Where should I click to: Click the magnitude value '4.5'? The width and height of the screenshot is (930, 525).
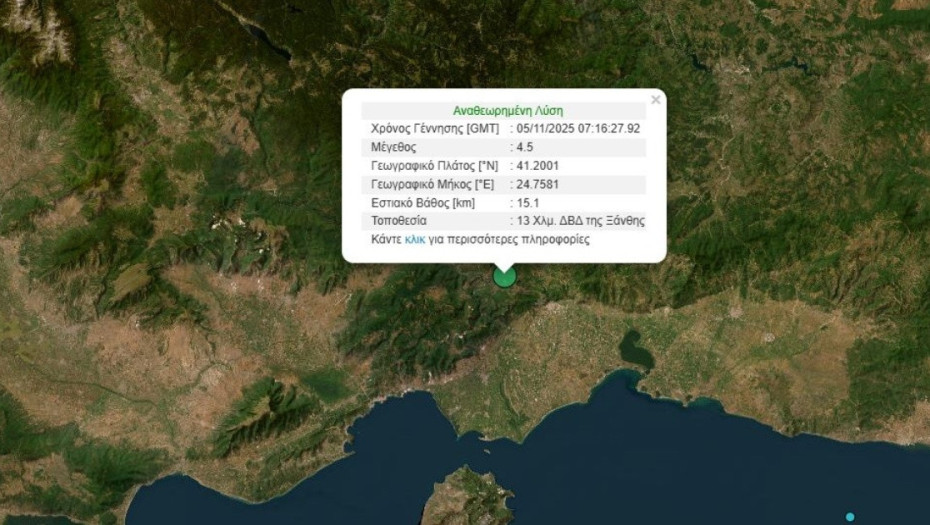coord(525,147)
